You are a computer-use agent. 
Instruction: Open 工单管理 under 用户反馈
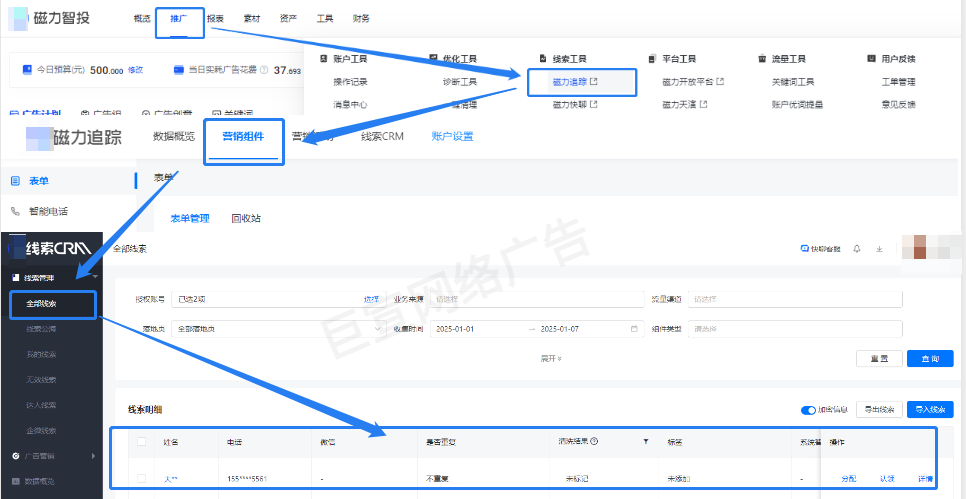tap(898, 82)
